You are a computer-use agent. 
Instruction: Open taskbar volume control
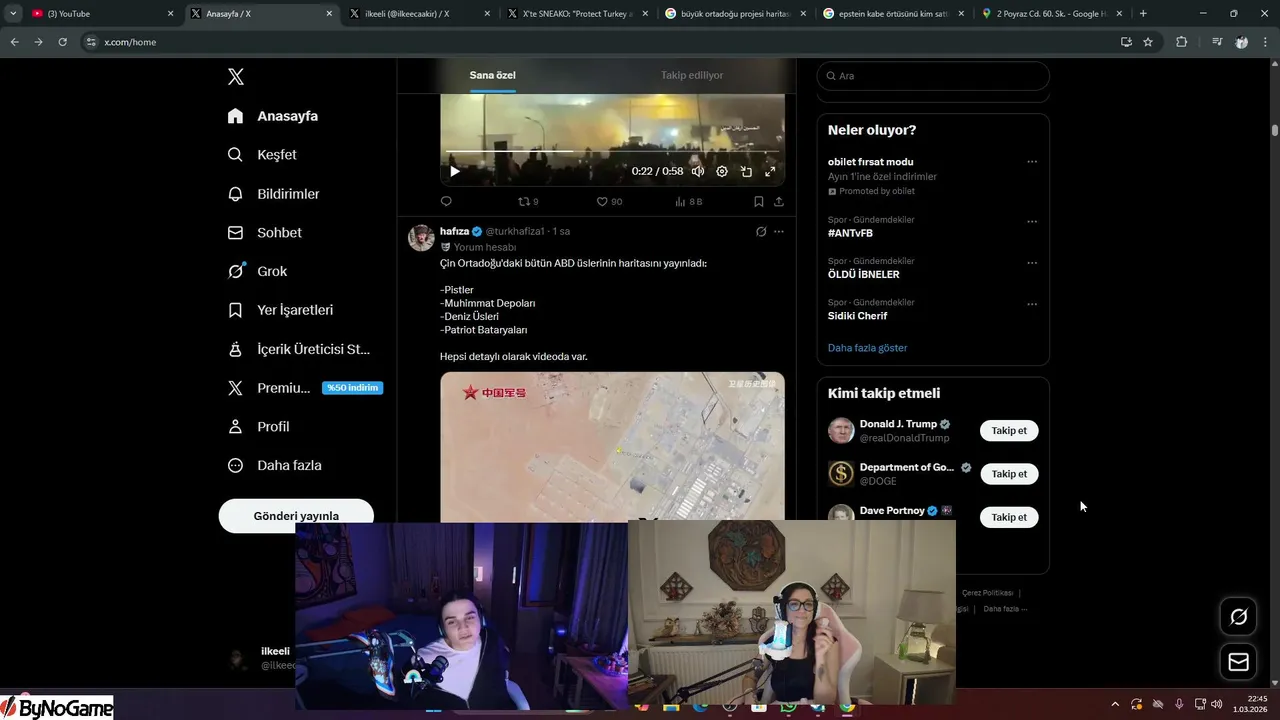[x=1217, y=704]
